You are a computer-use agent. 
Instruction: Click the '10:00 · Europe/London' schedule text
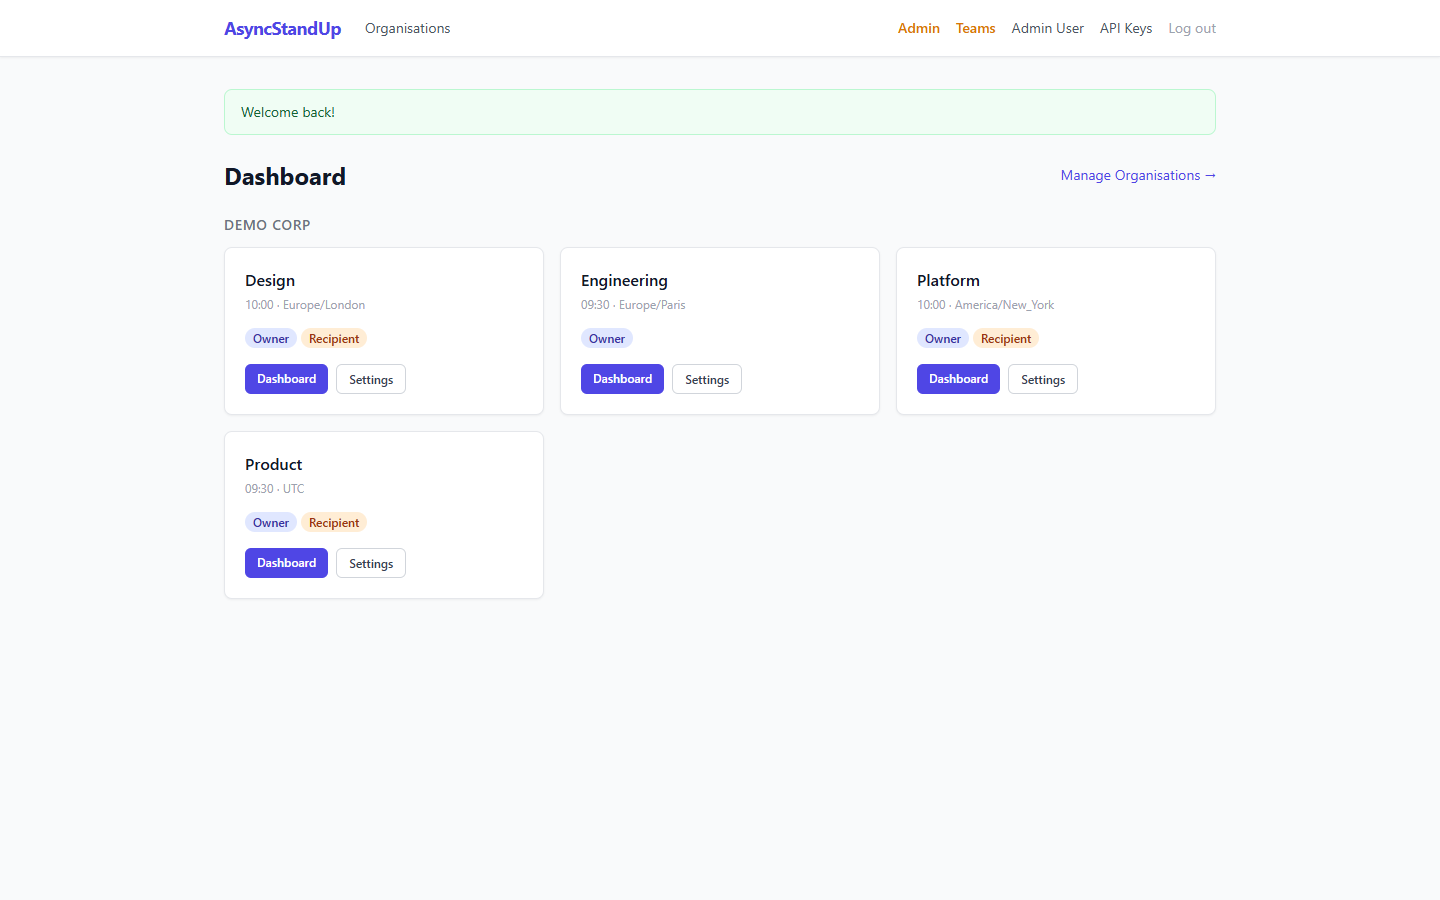305,305
